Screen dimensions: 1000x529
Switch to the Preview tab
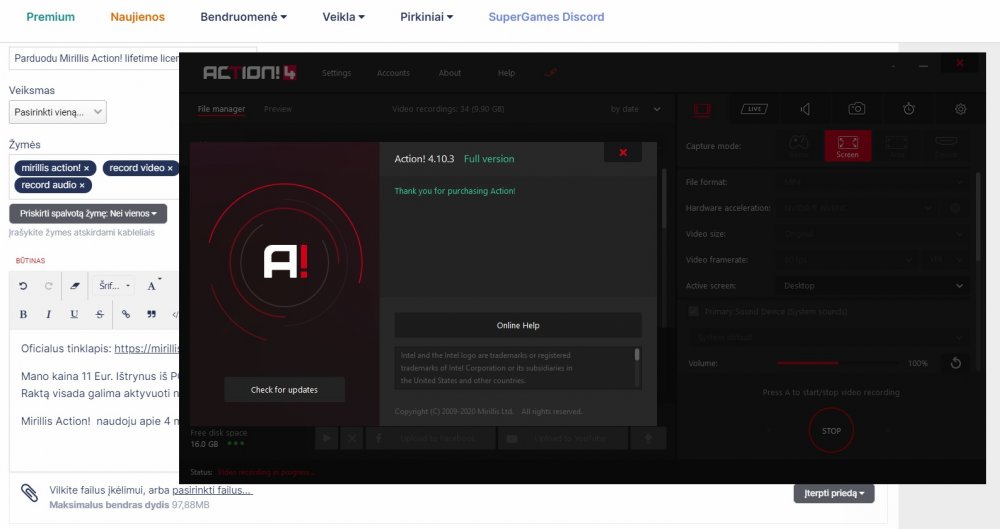click(x=278, y=109)
